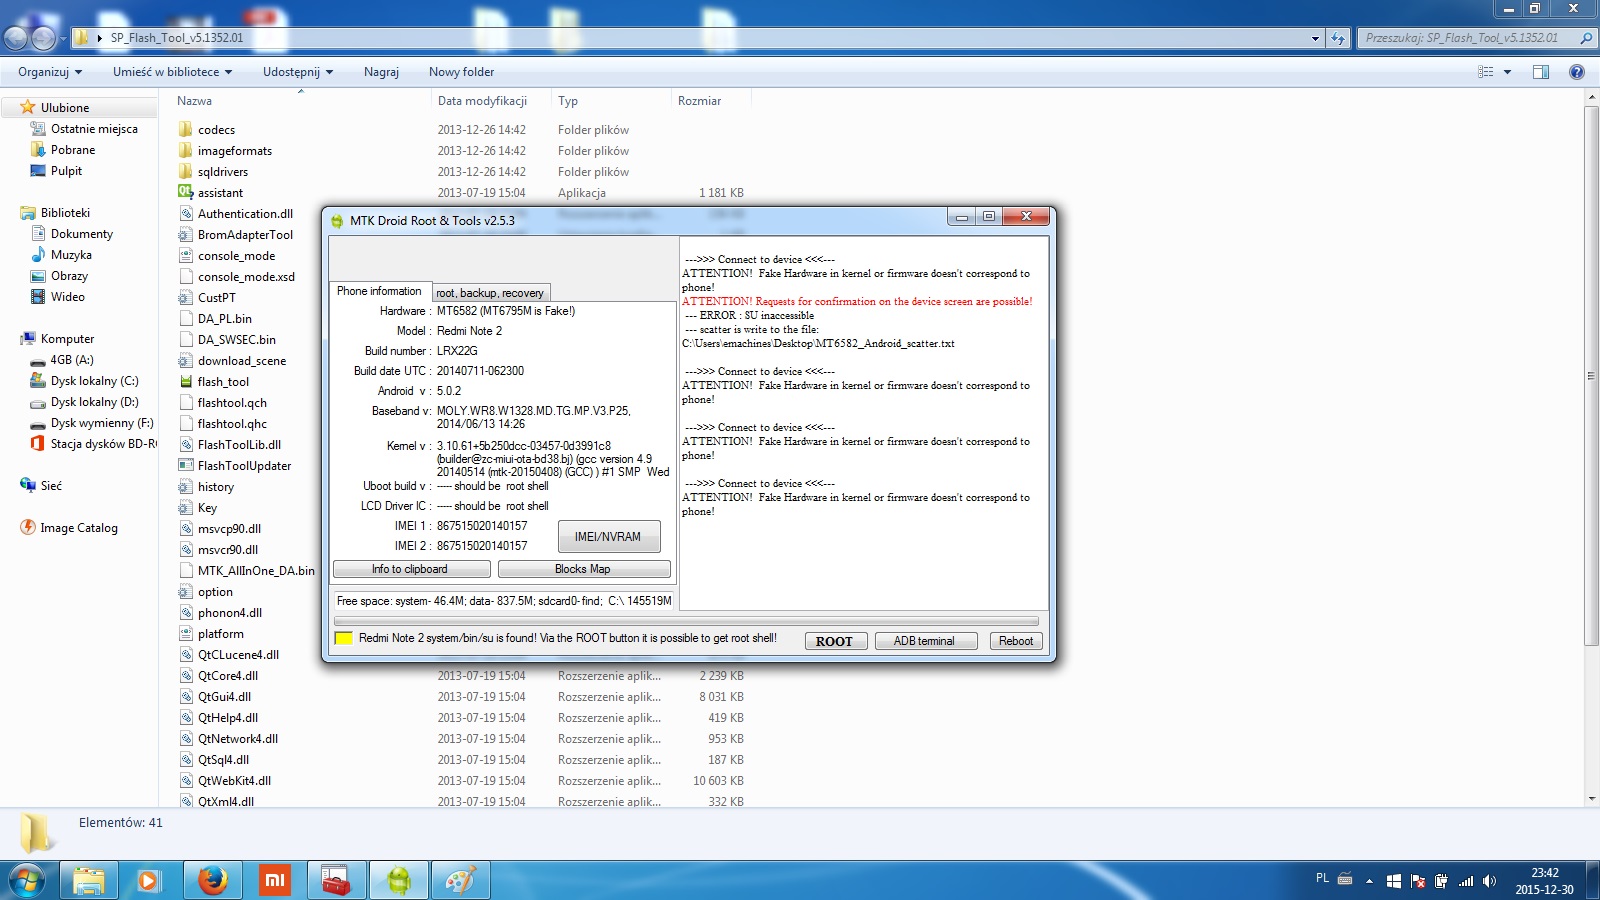Viewport: 1600px width, 900px height.
Task: Click the Explorer help question mark icon
Action: pyautogui.click(x=1577, y=72)
